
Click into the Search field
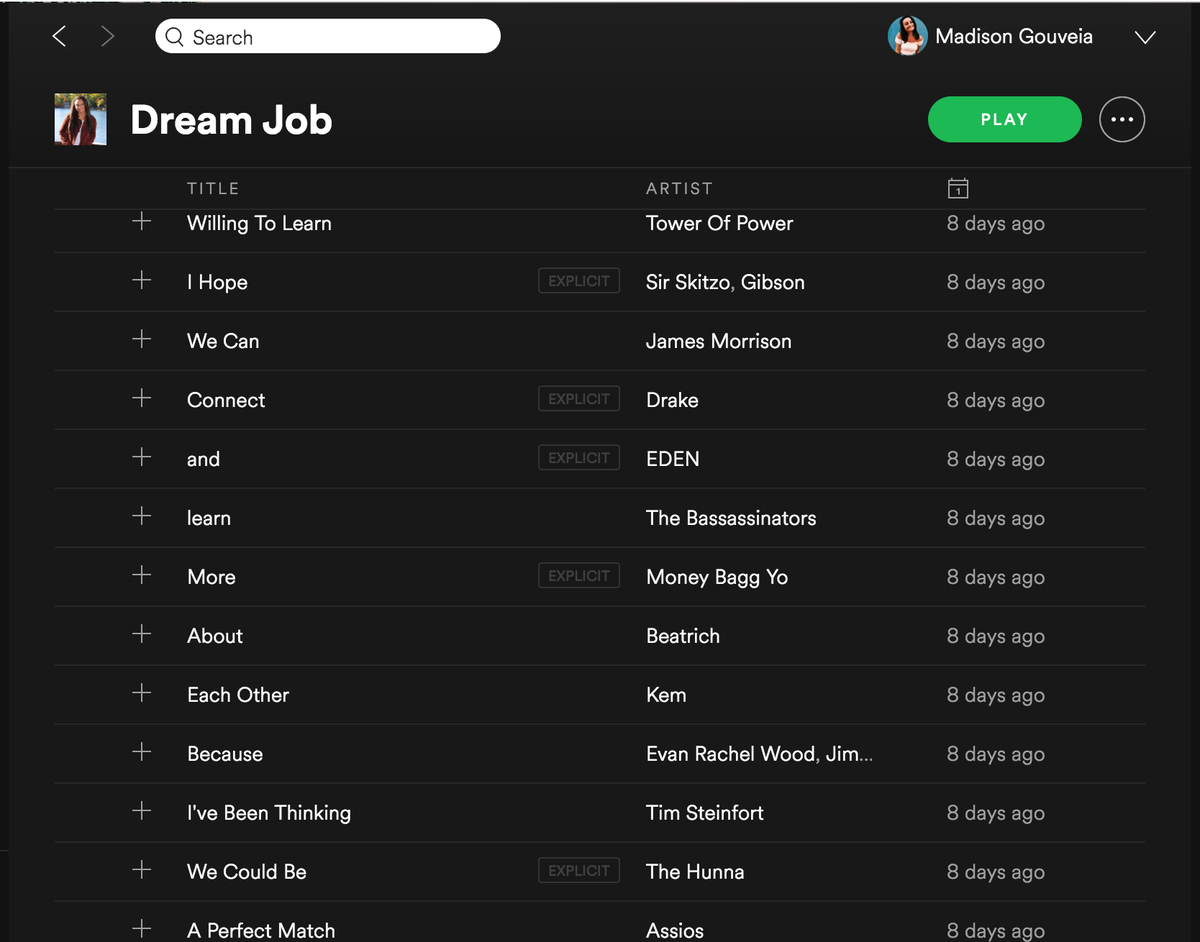328,37
